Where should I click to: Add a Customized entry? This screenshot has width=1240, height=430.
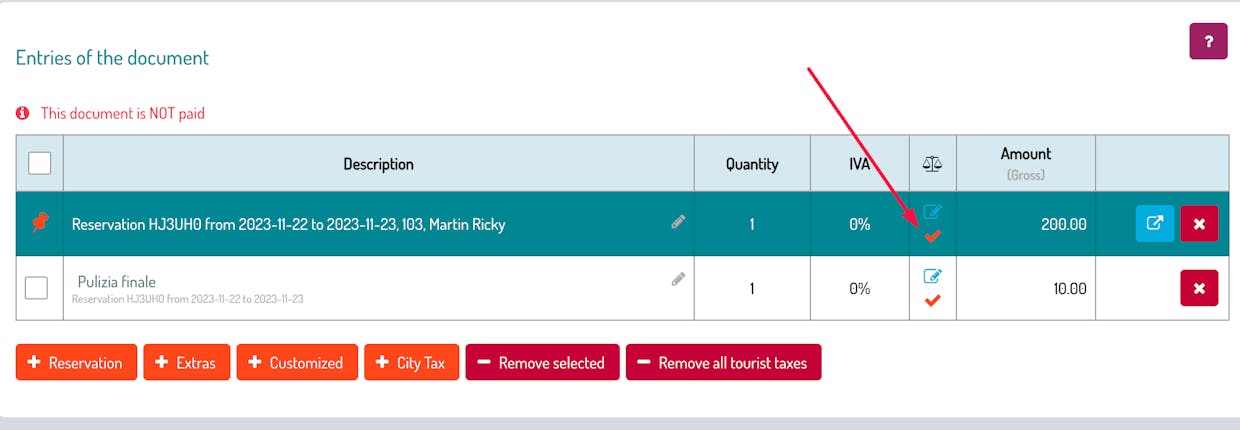pyautogui.click(x=297, y=363)
